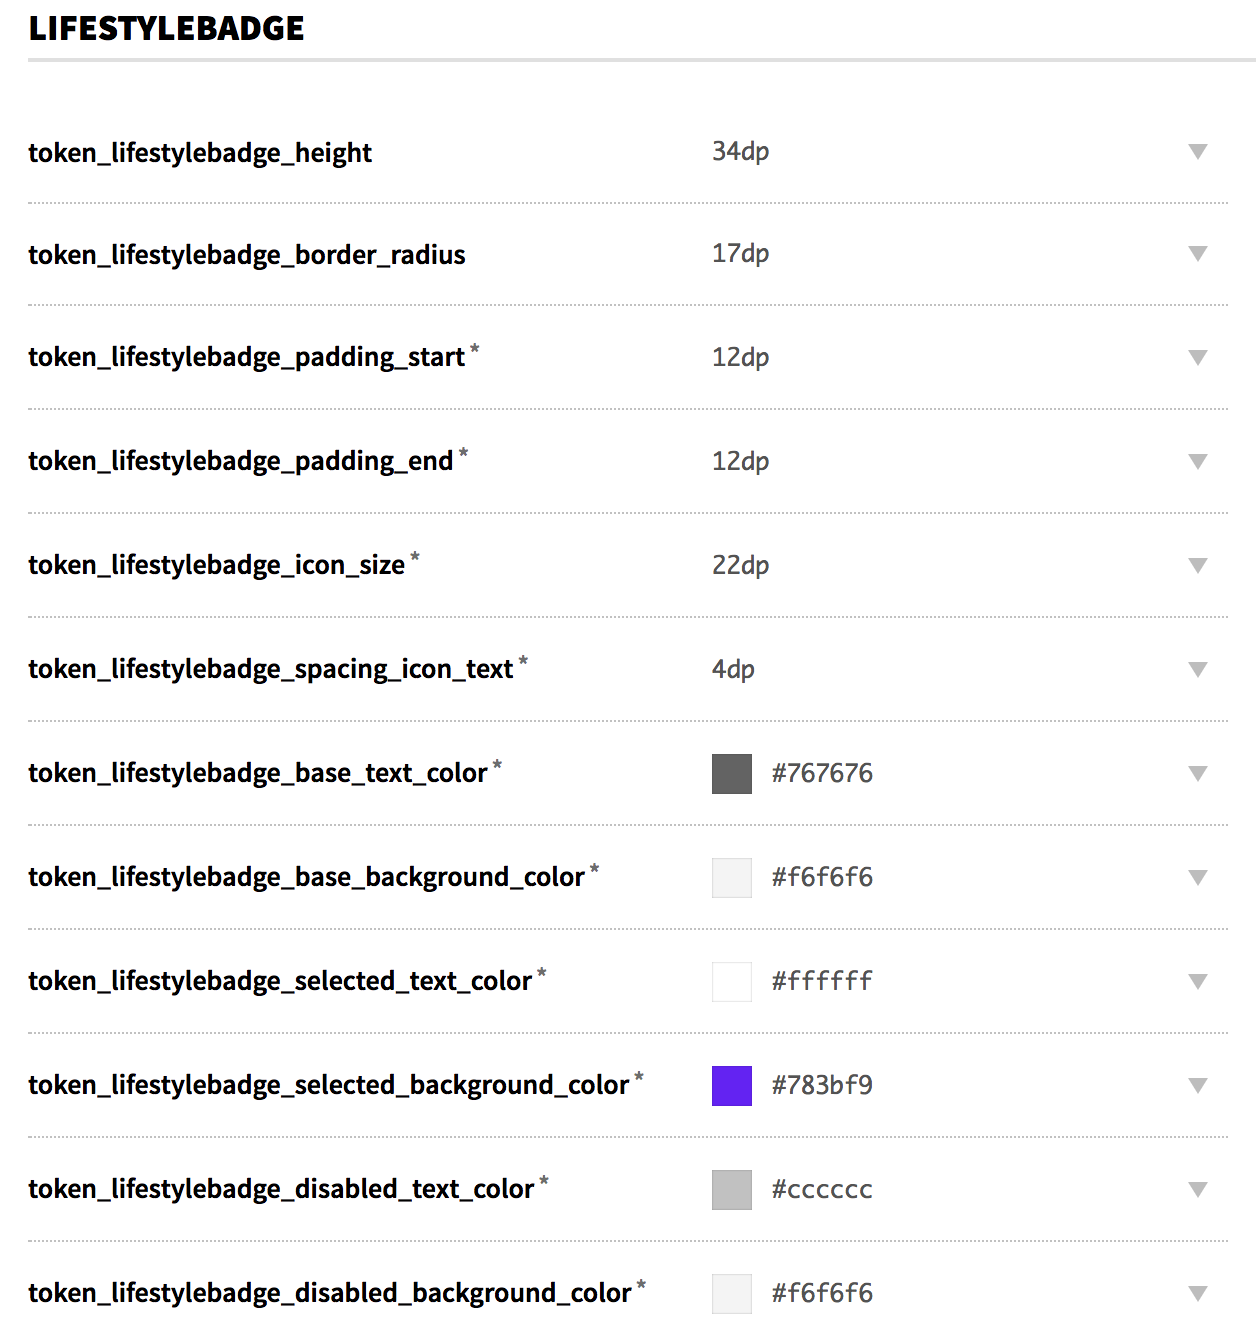
Task: Expand the selected_background_color row arrow
Action: [x=1197, y=1086]
